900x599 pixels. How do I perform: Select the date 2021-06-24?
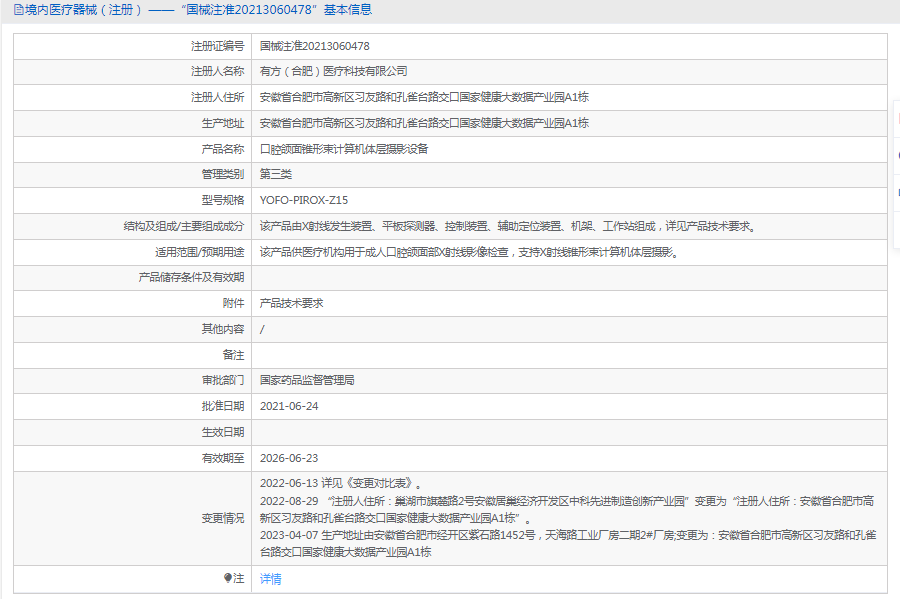pos(289,406)
